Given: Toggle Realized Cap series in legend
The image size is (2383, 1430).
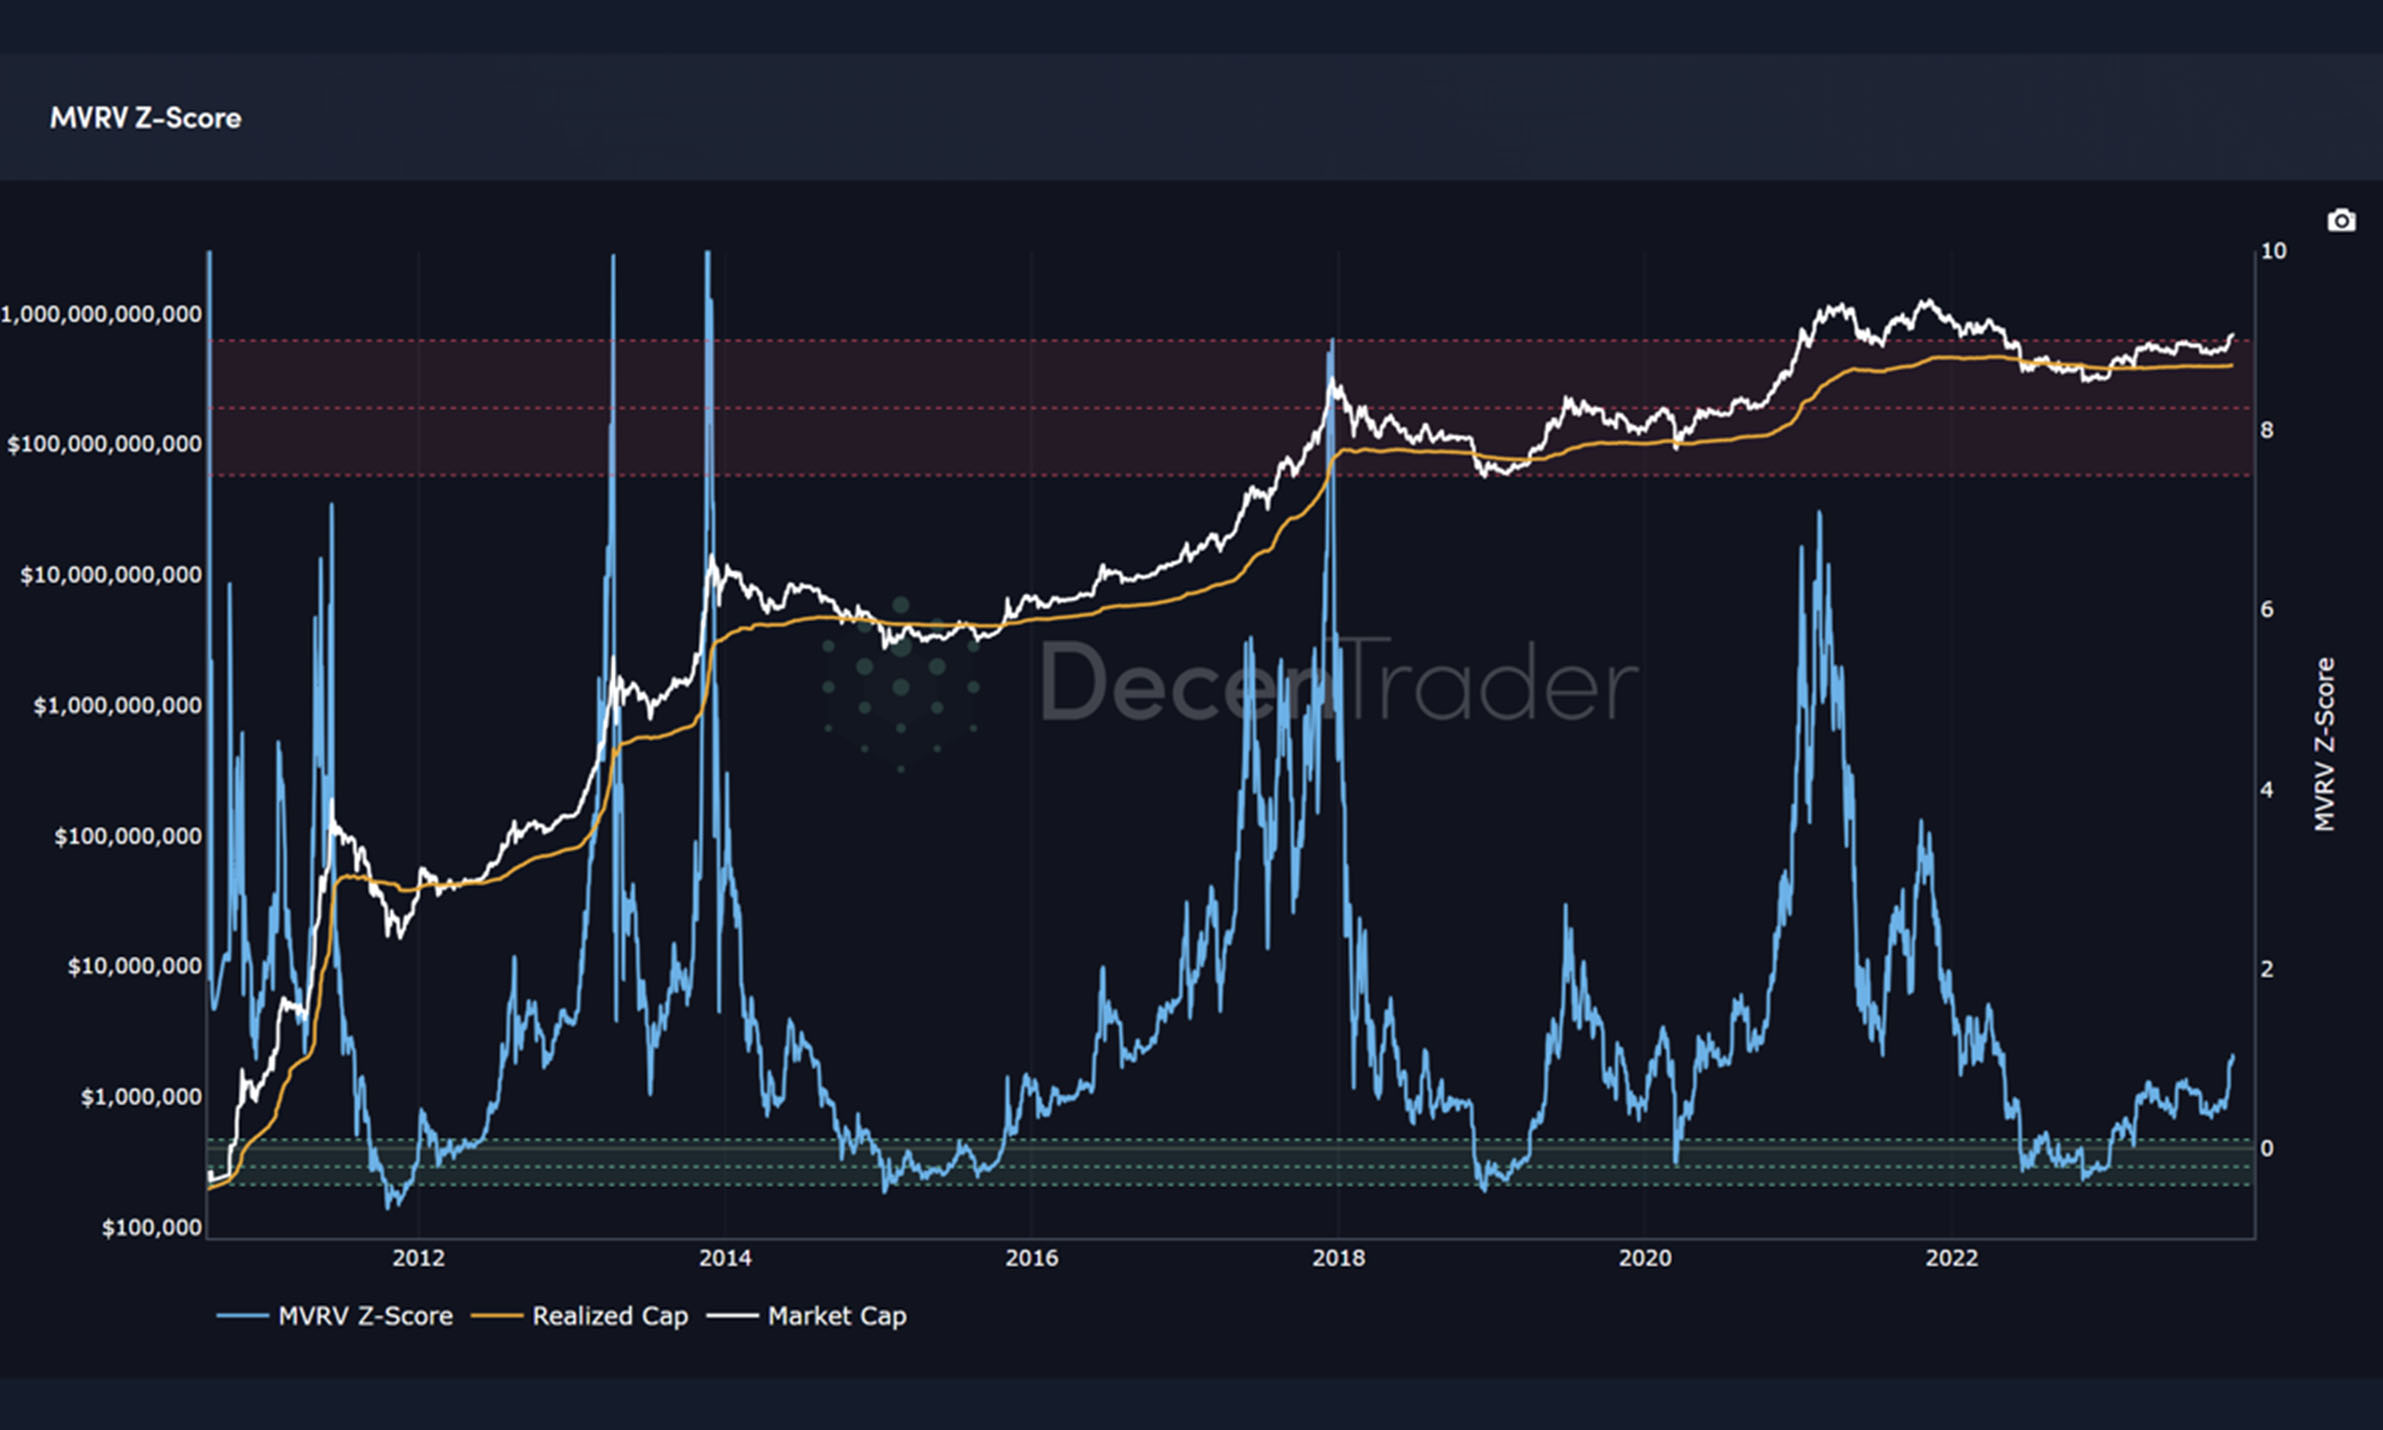Looking at the screenshot, I should click(x=610, y=1316).
